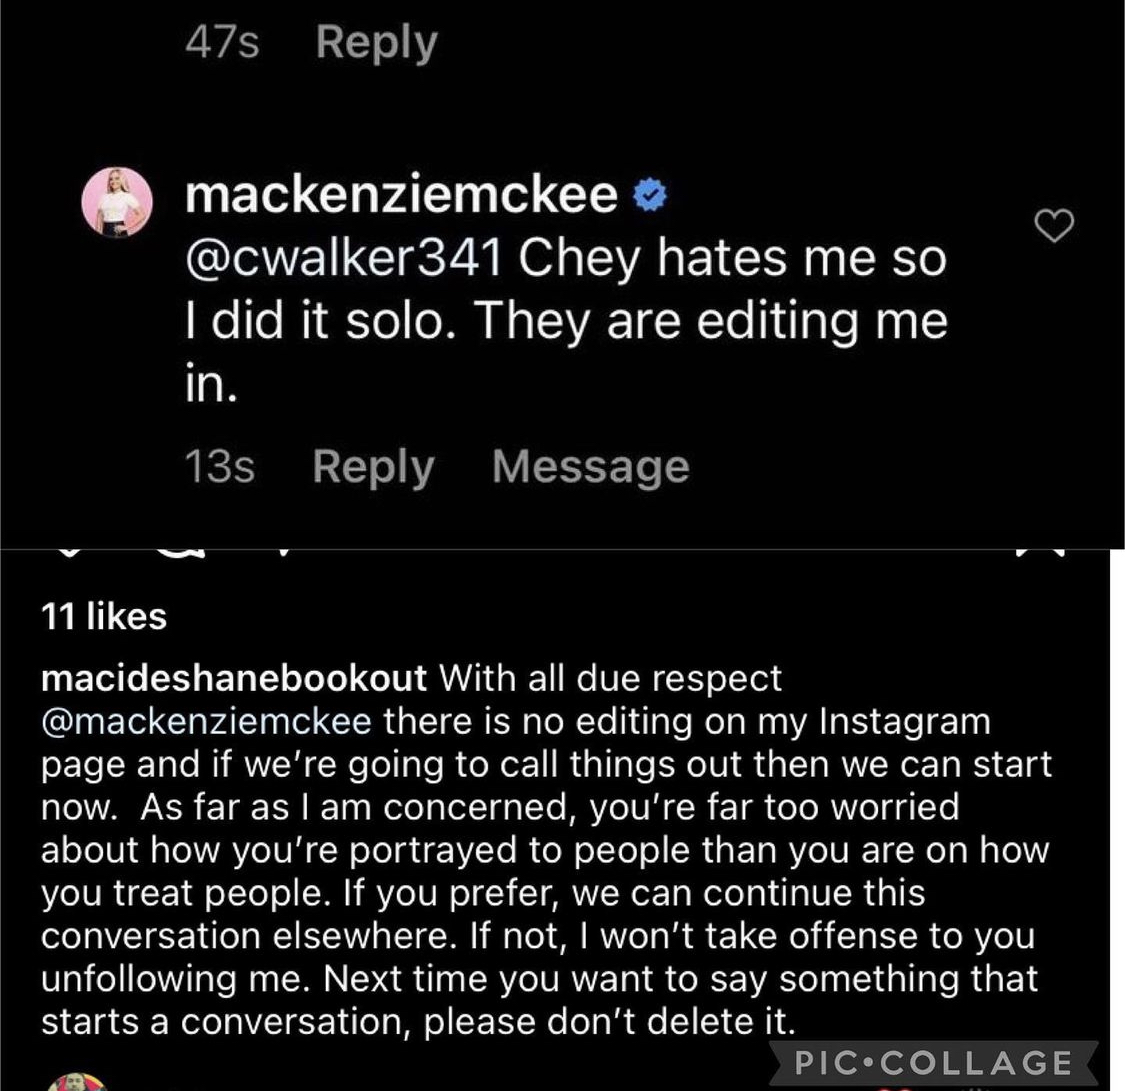
Task: Open the macideshanebookout username
Action: 234,678
